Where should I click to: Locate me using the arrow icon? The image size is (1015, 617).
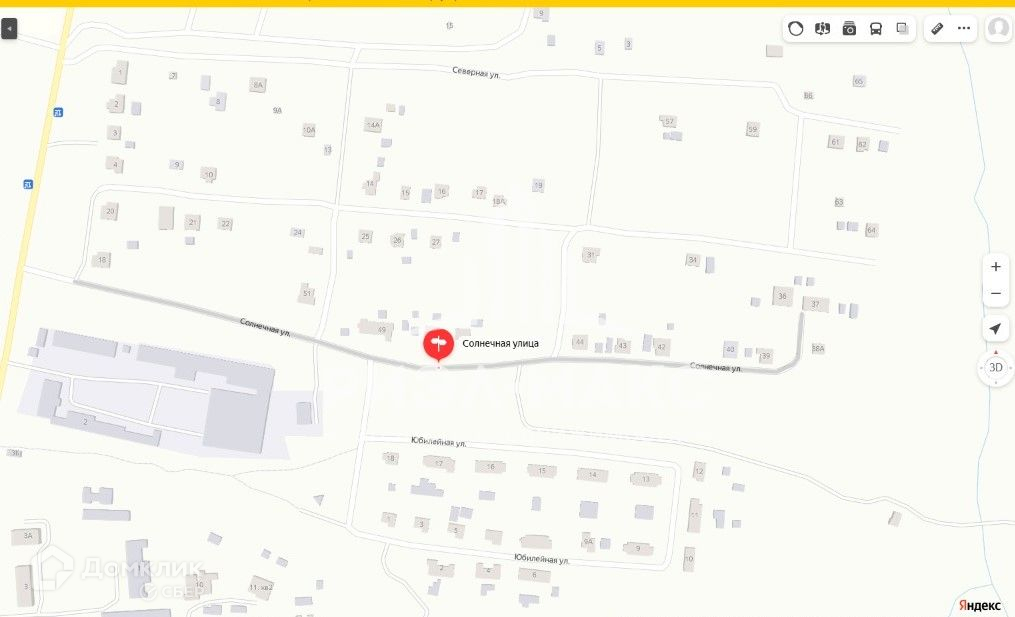996,329
